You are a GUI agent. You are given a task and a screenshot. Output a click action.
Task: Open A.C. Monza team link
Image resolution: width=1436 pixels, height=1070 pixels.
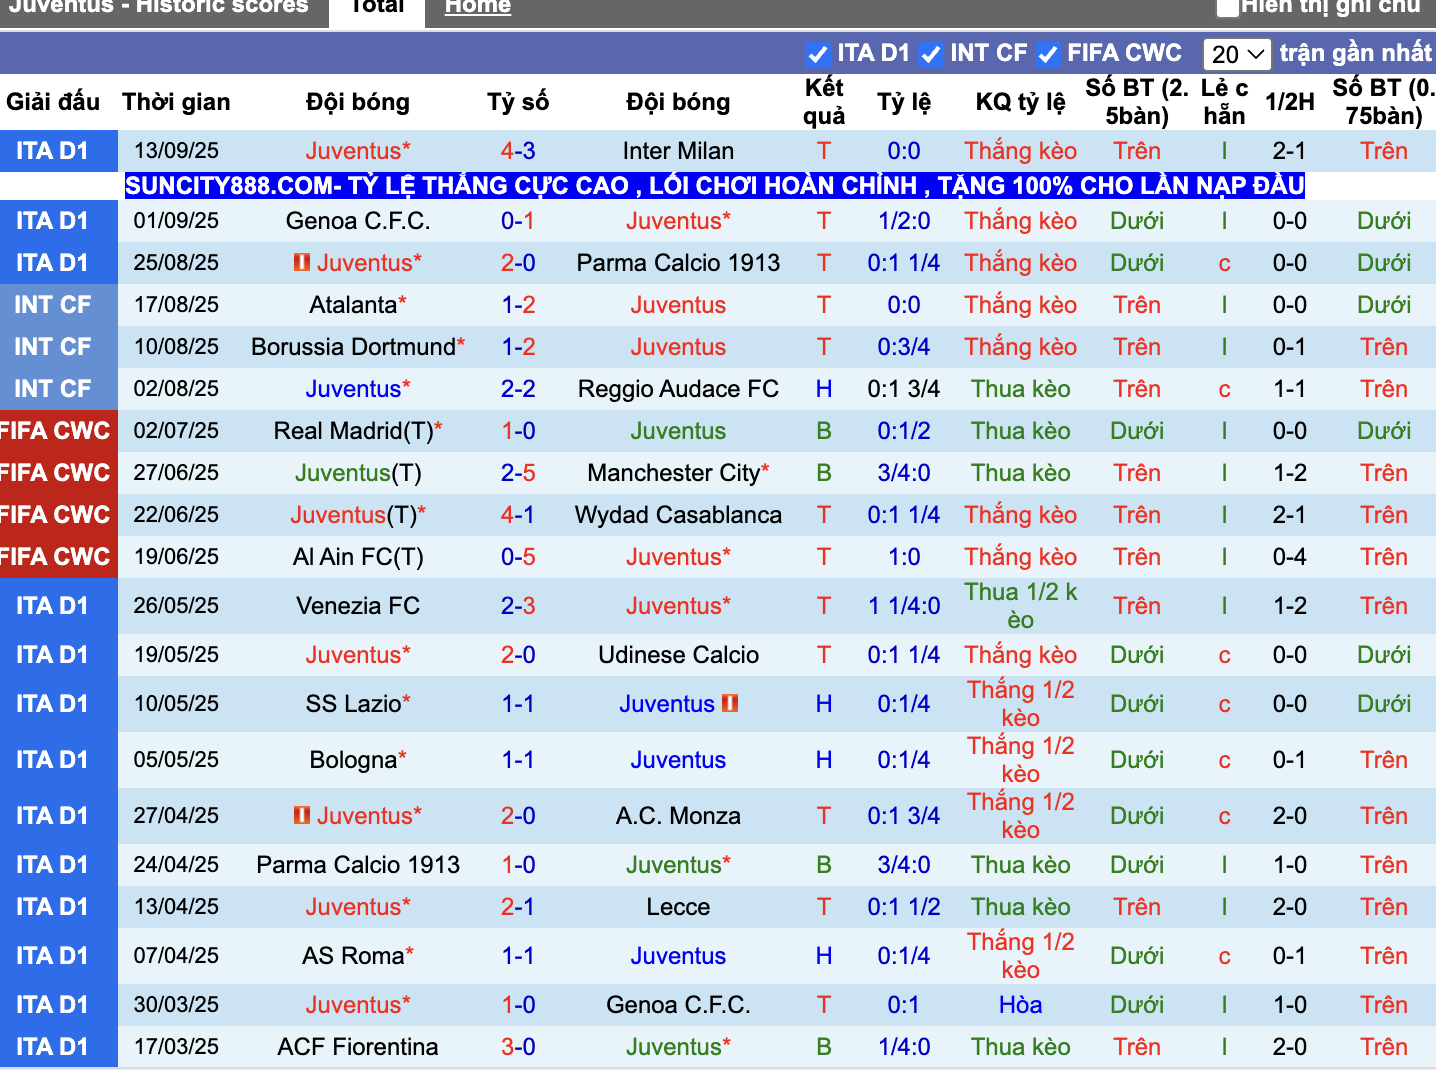click(678, 816)
